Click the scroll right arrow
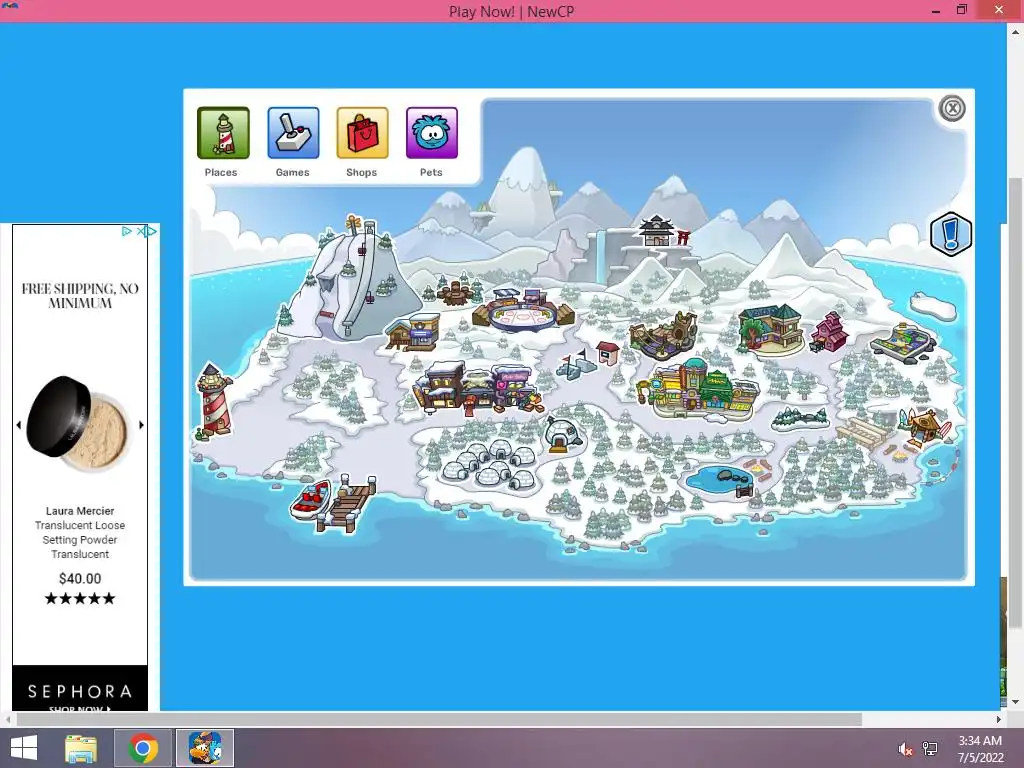Screen dimensions: 1024x768 pos(999,719)
